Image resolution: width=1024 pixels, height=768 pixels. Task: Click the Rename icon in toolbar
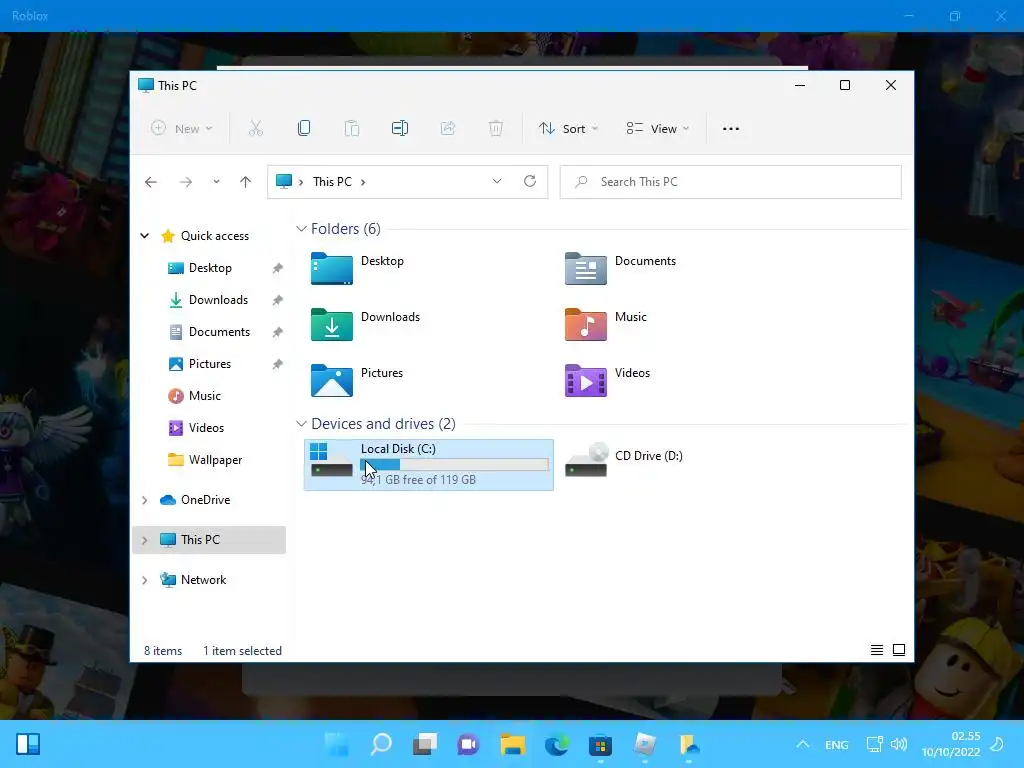coord(400,129)
